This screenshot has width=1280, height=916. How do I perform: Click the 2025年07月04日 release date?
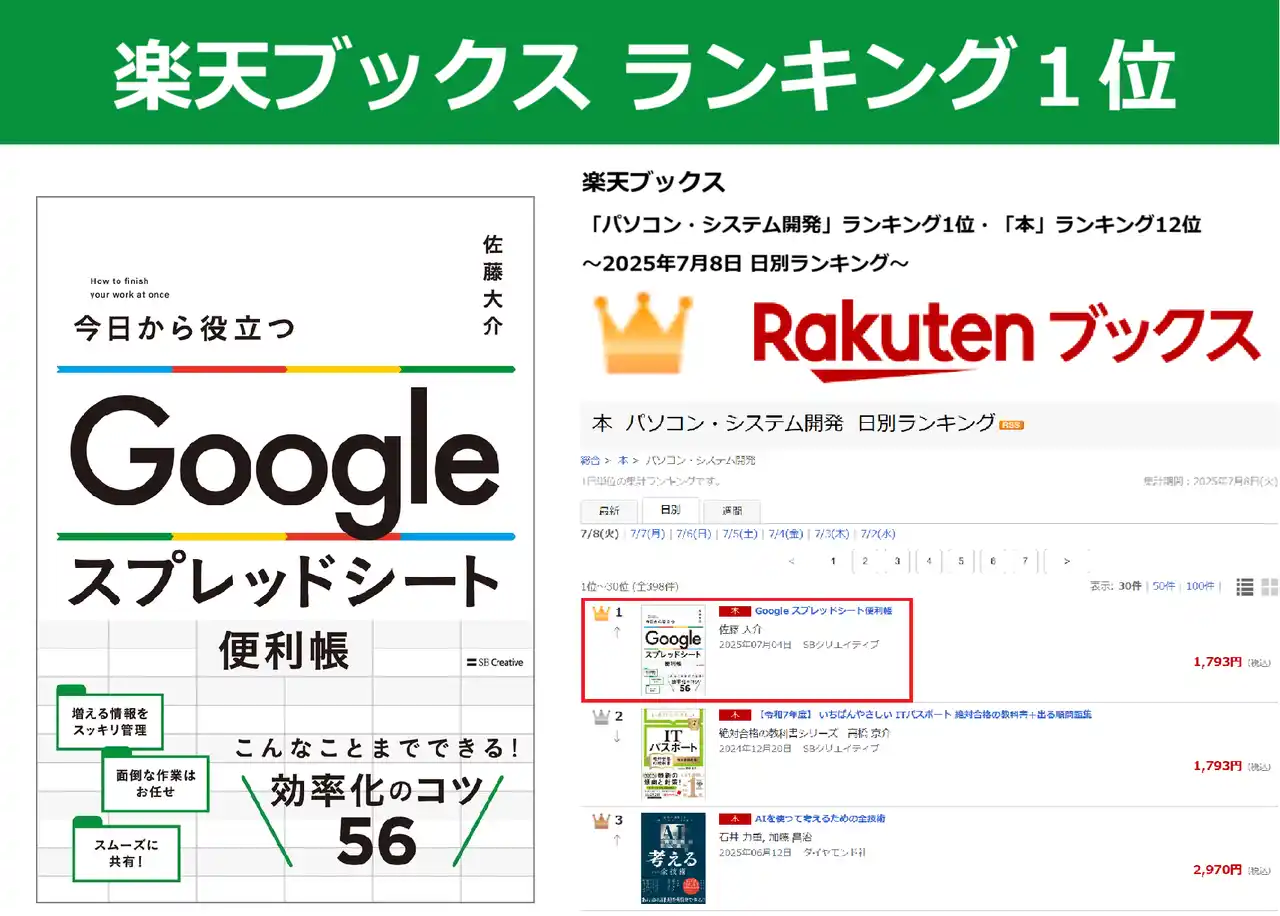point(755,645)
